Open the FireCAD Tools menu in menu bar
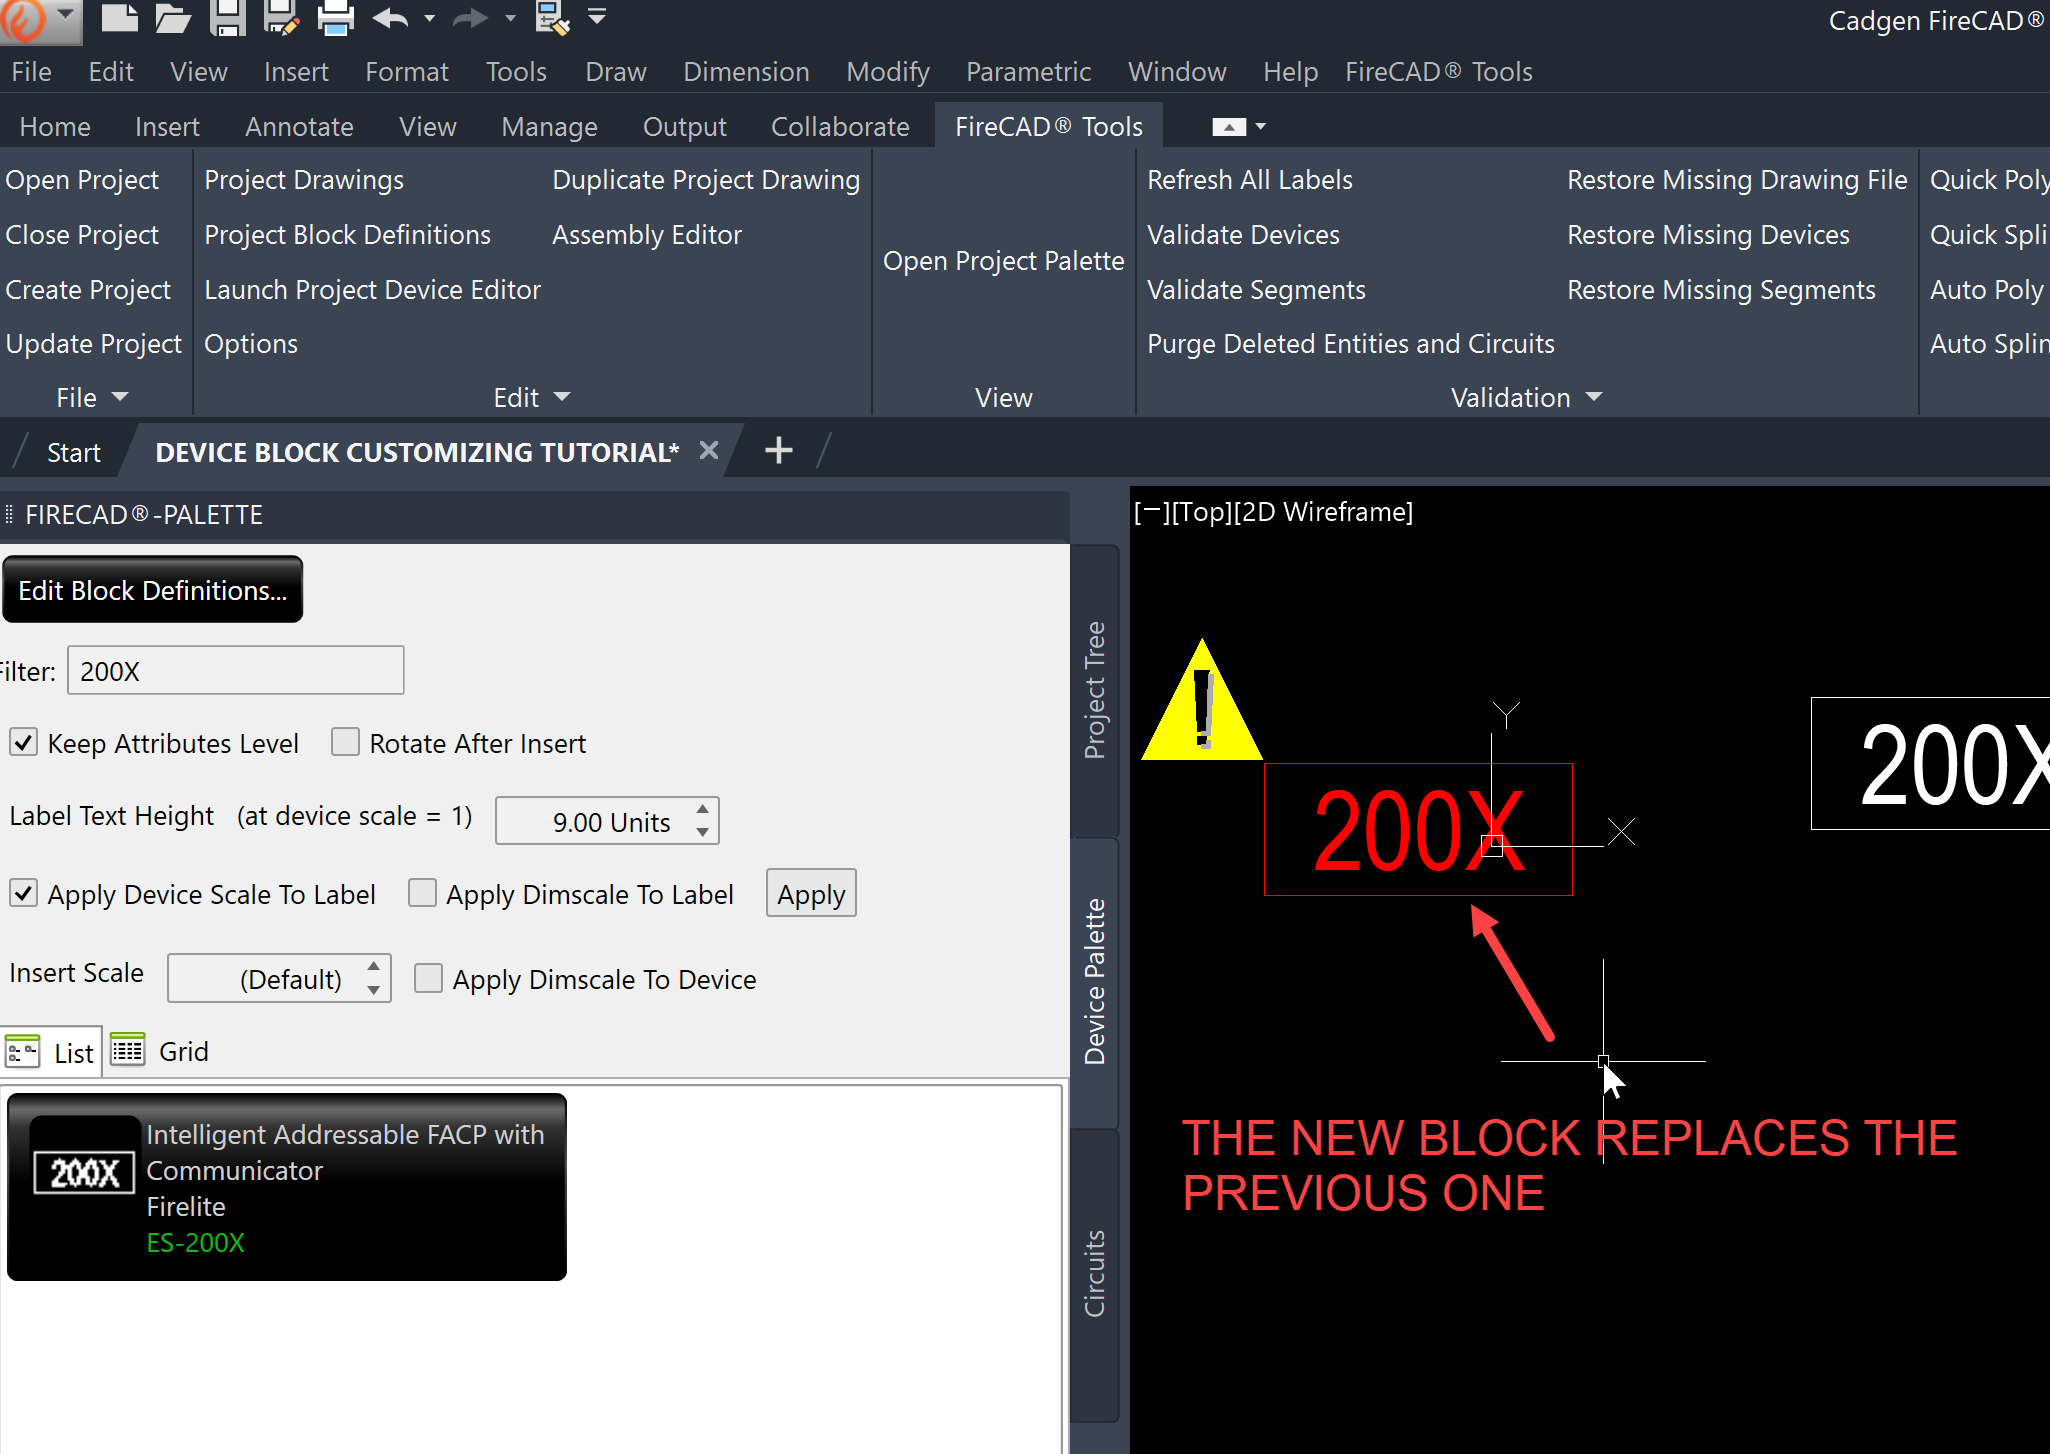Screen dimensions: 2050x1454 (x=1438, y=72)
